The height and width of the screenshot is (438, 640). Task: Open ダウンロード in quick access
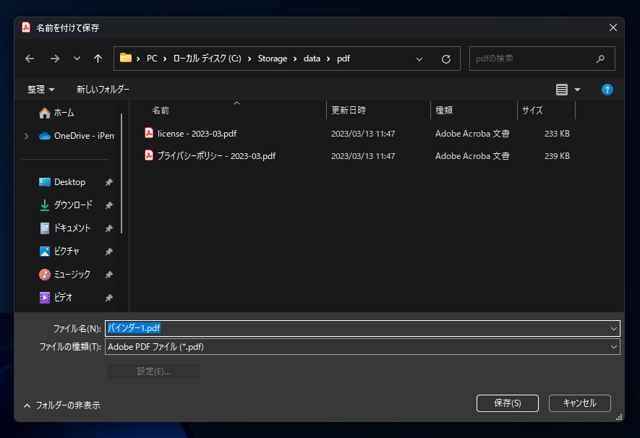coord(66,205)
